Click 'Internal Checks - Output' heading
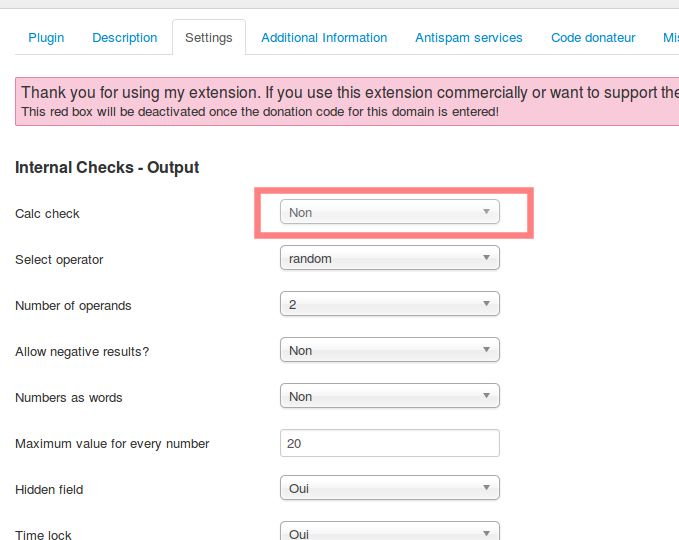This screenshot has width=679, height=540. coord(107,167)
